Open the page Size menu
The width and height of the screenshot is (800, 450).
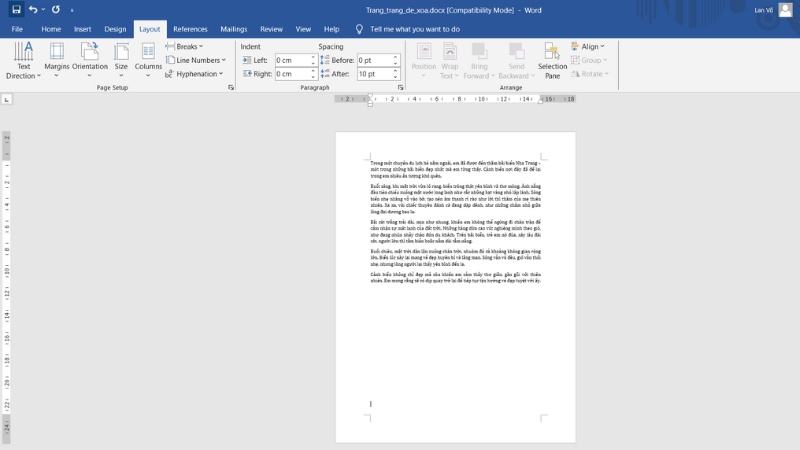(x=121, y=60)
